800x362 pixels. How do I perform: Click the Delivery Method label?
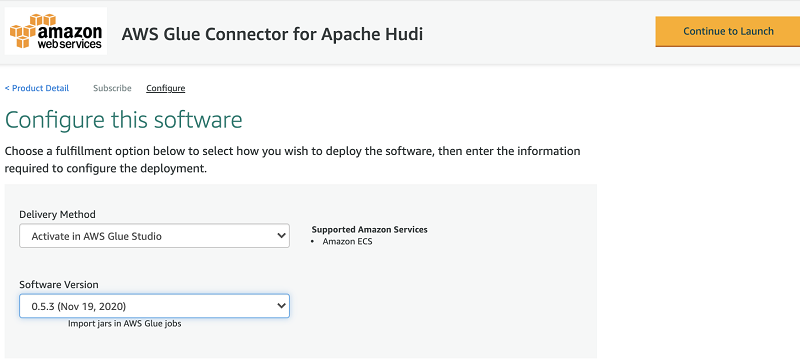[x=58, y=214]
